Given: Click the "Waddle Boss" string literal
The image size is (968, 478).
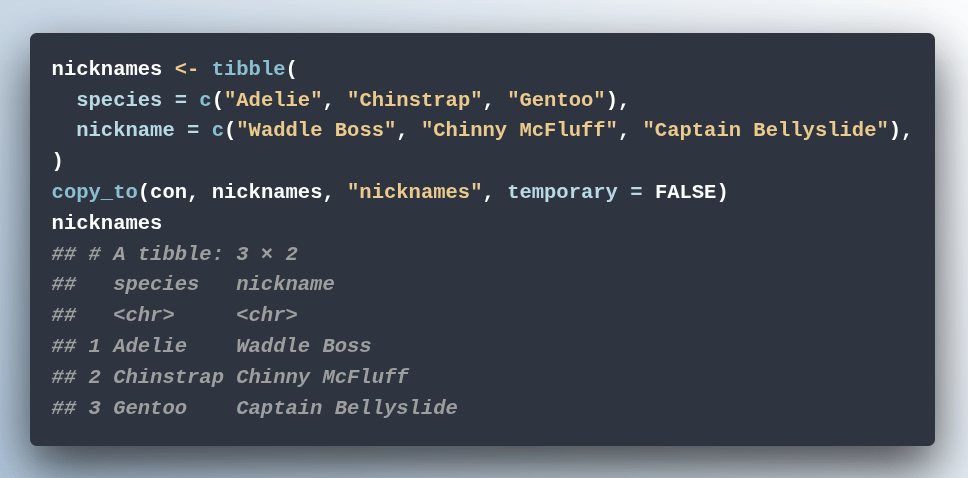Looking at the screenshot, I should tap(316, 130).
